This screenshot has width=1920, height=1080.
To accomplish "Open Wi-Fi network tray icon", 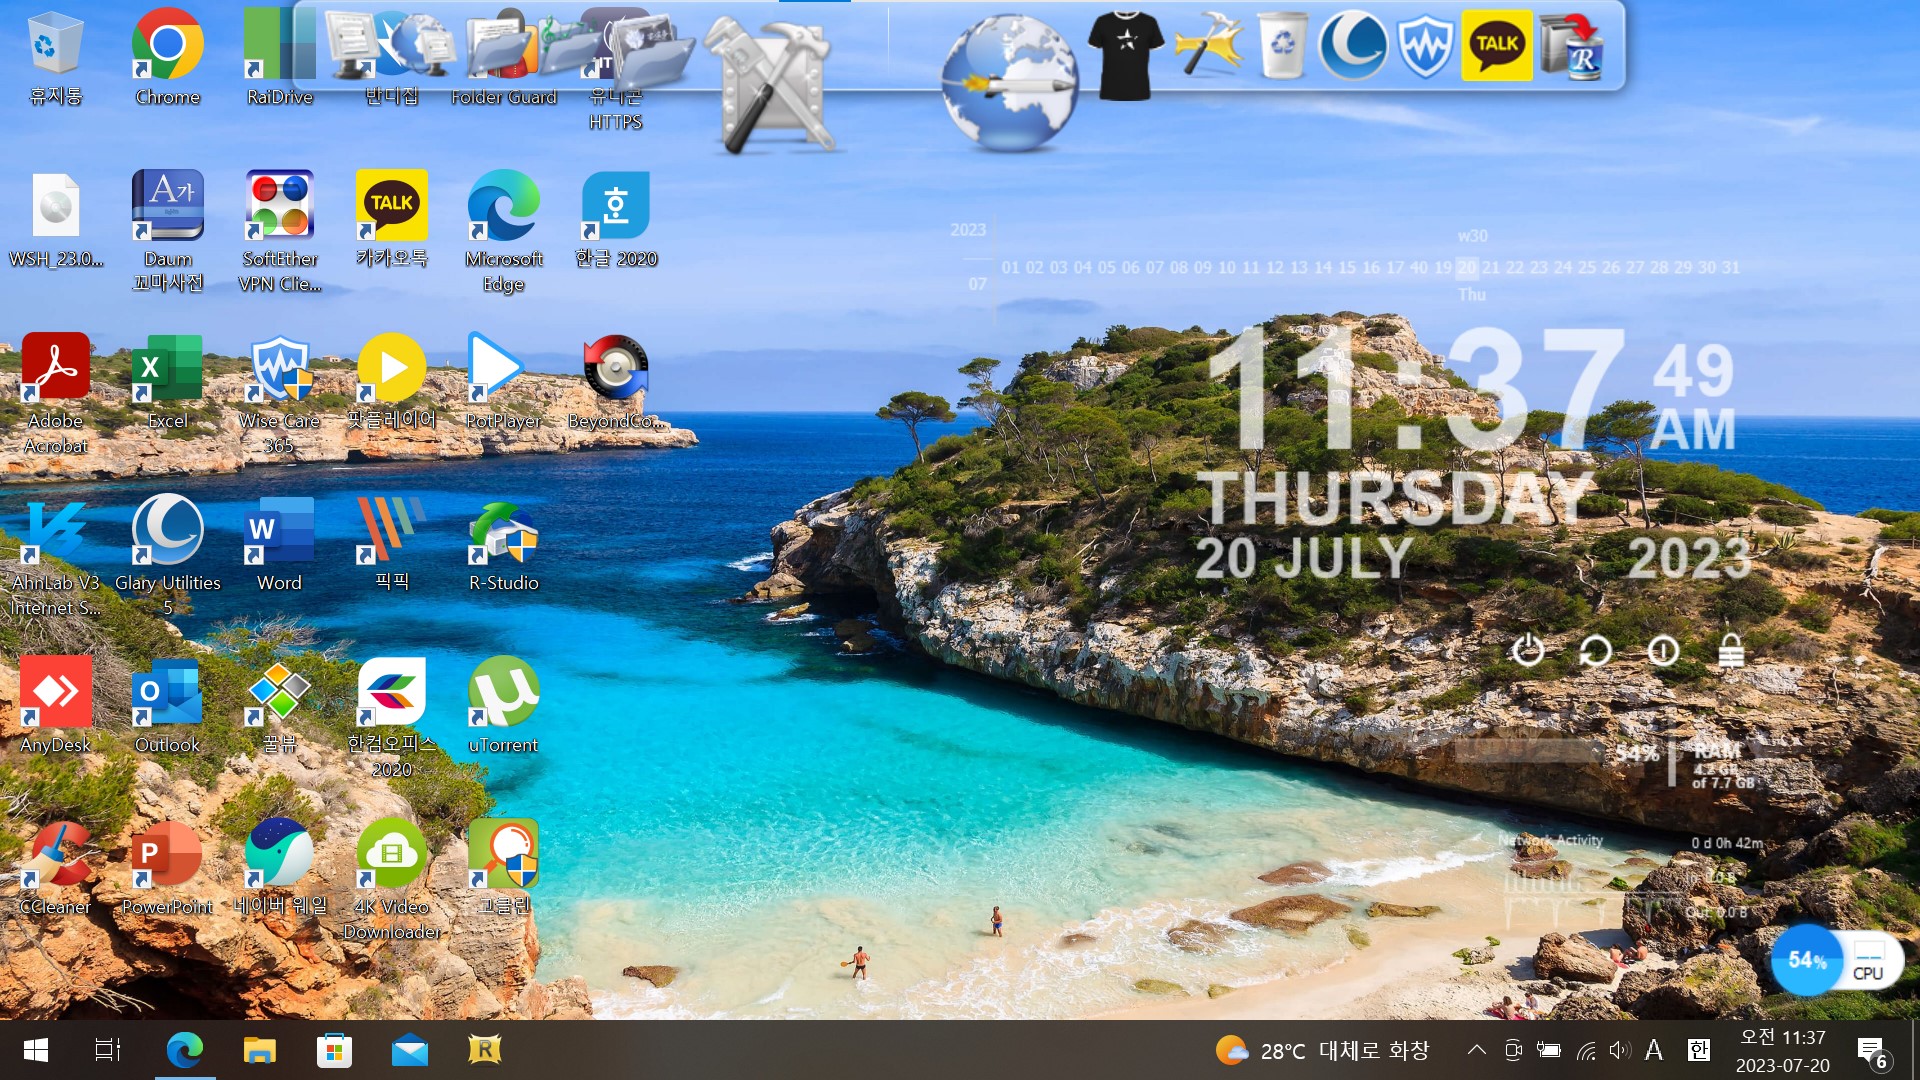I will [x=1586, y=1050].
